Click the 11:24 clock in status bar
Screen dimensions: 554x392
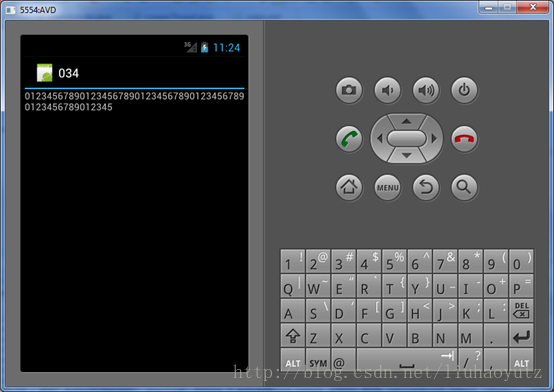coord(226,47)
